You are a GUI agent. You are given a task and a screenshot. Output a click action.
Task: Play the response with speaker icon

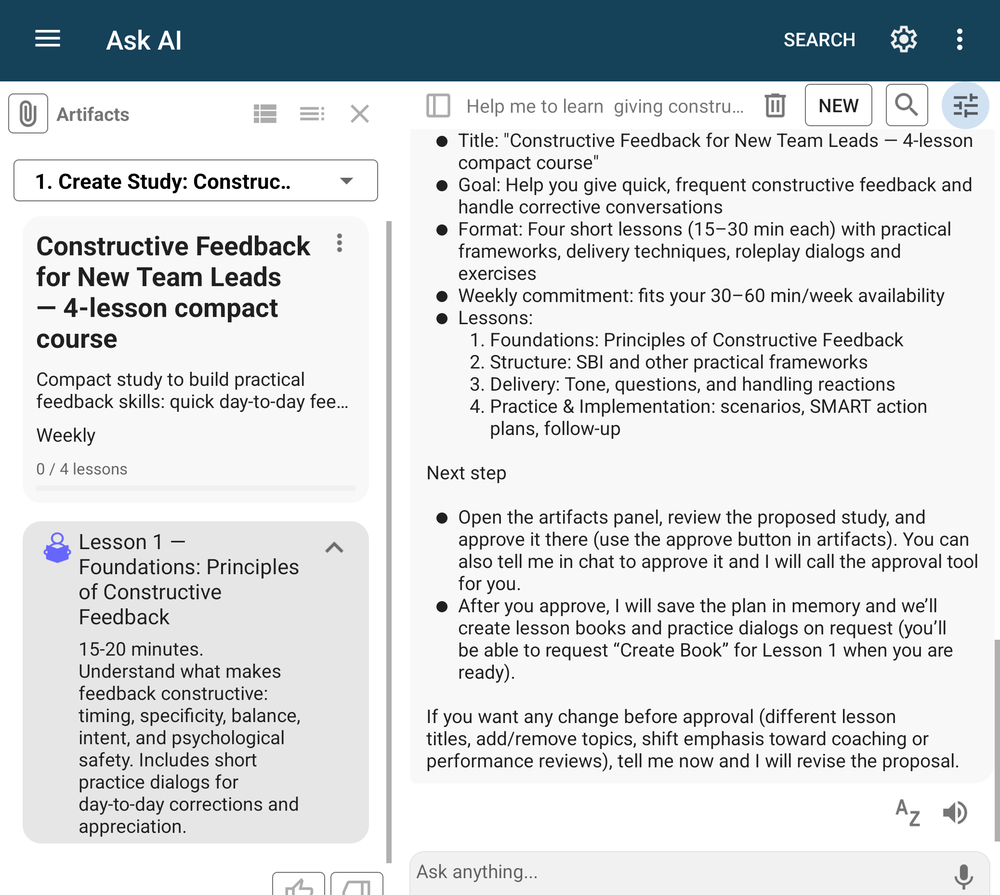point(955,813)
